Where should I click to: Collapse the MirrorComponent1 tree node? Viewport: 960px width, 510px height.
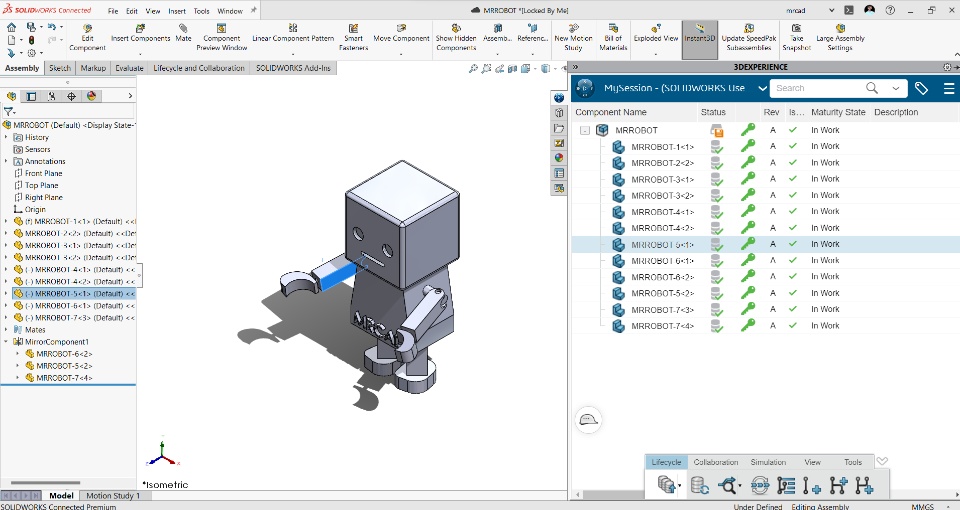(x=6, y=342)
